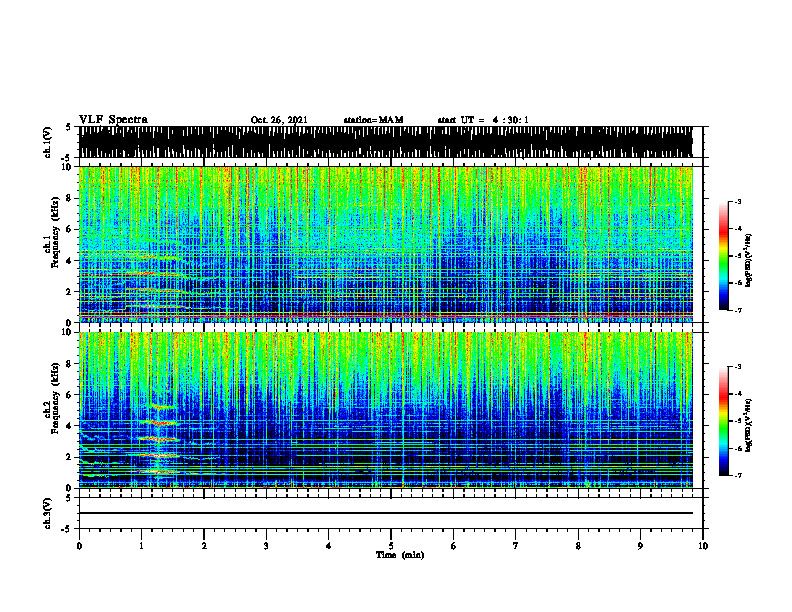The image size is (792, 612).
Task: Click the "9" tick on the Time axis
Action: click(x=640, y=546)
